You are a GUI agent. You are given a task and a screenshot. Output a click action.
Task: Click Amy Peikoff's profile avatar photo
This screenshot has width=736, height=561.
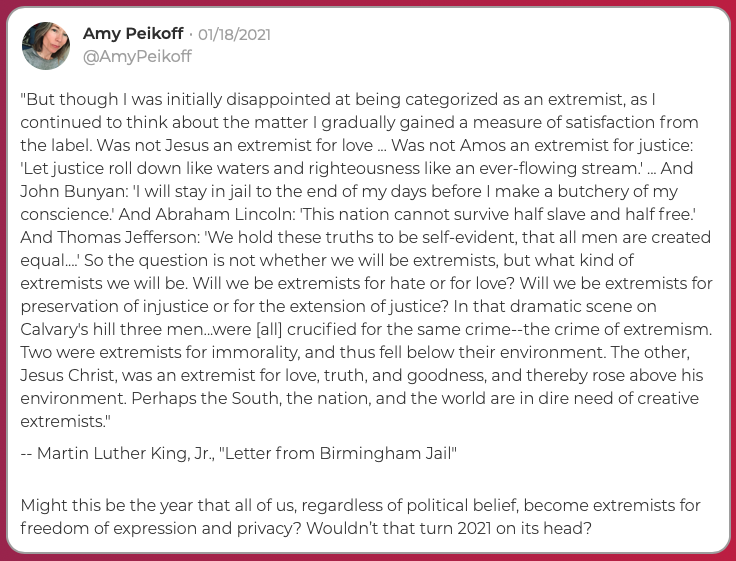pos(46,46)
